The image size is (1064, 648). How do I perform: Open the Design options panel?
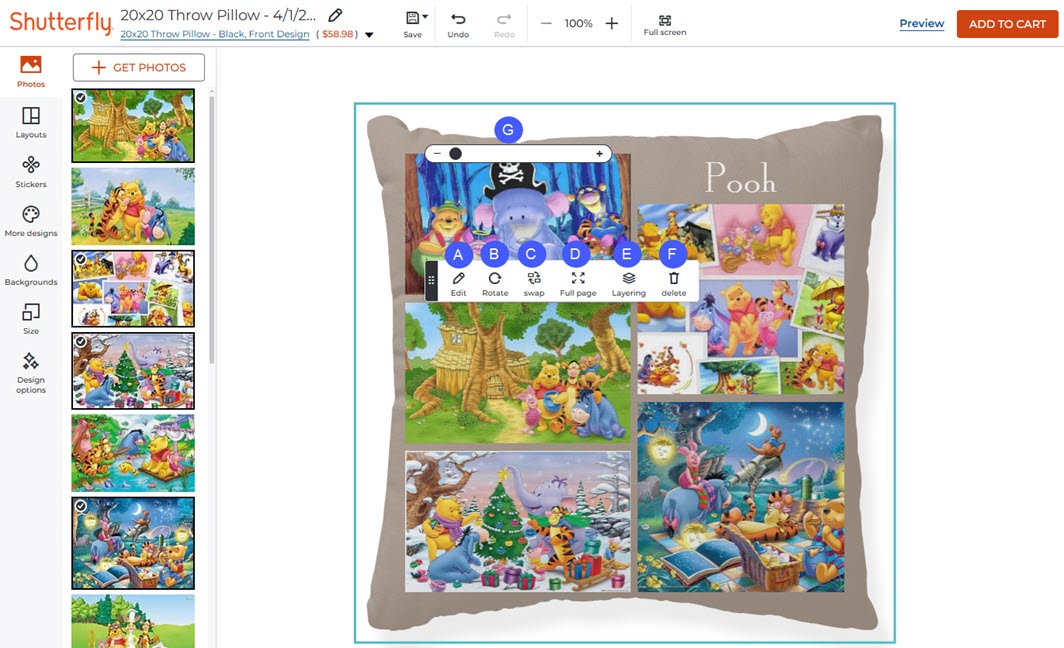(31, 373)
